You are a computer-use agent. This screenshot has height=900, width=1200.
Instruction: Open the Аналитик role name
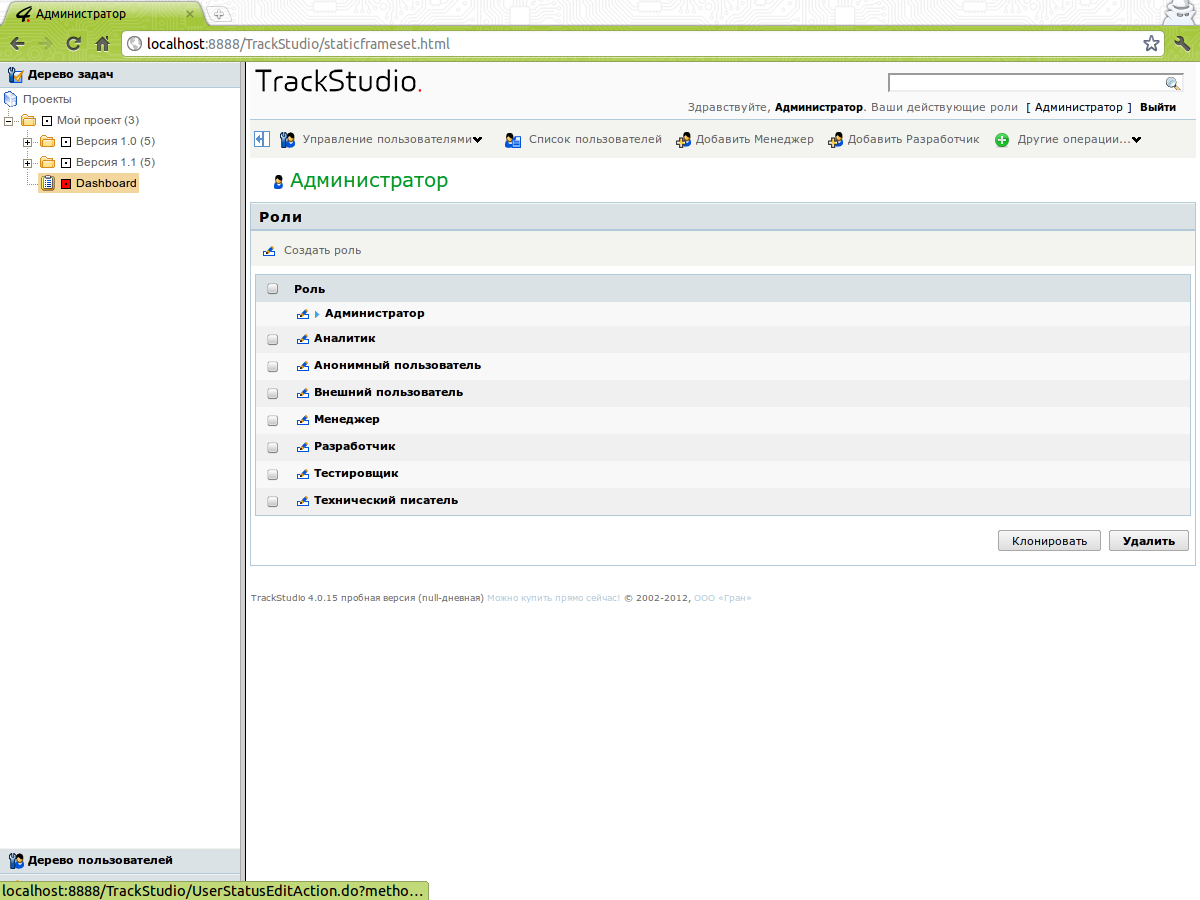click(345, 339)
